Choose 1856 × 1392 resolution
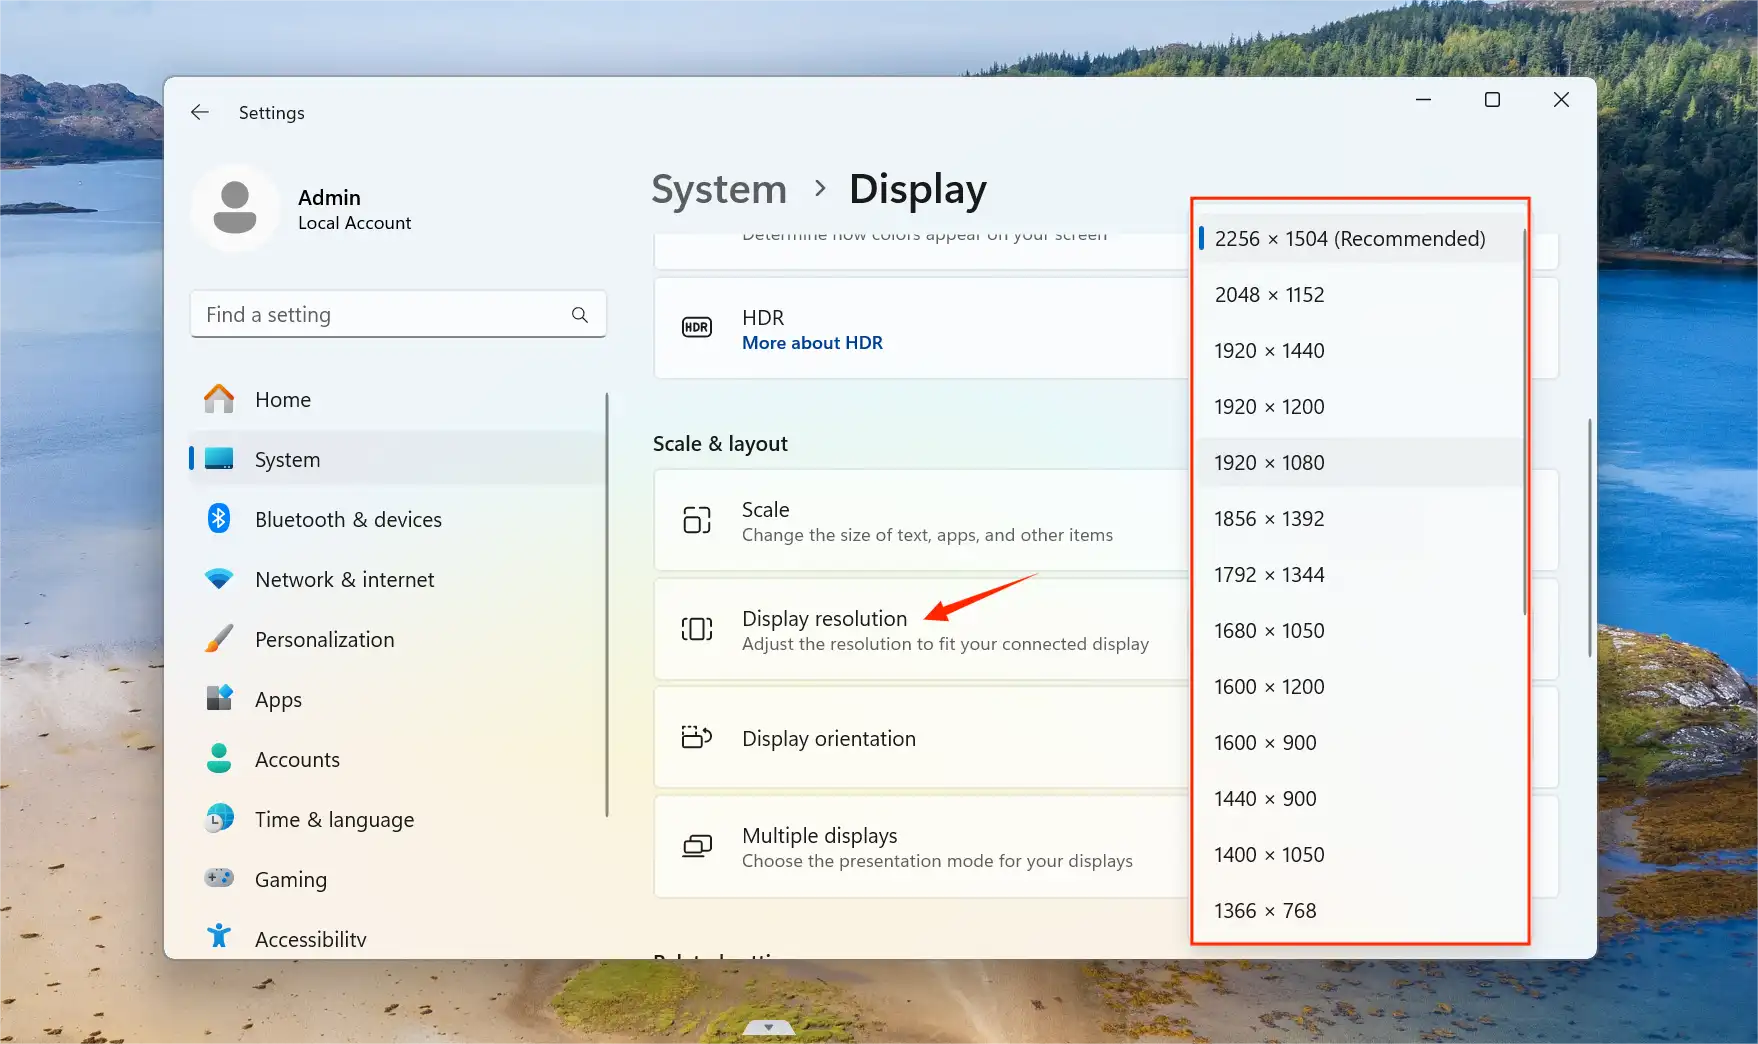 (x=1359, y=518)
